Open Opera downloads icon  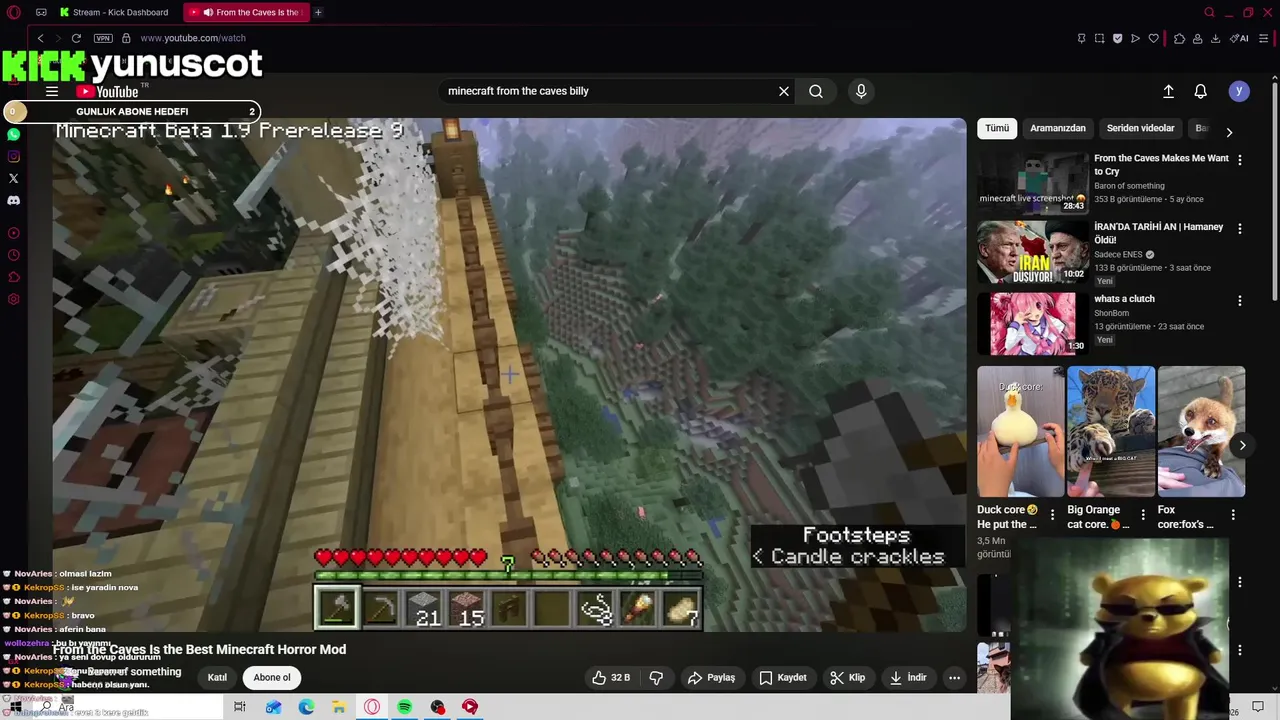tap(1215, 38)
